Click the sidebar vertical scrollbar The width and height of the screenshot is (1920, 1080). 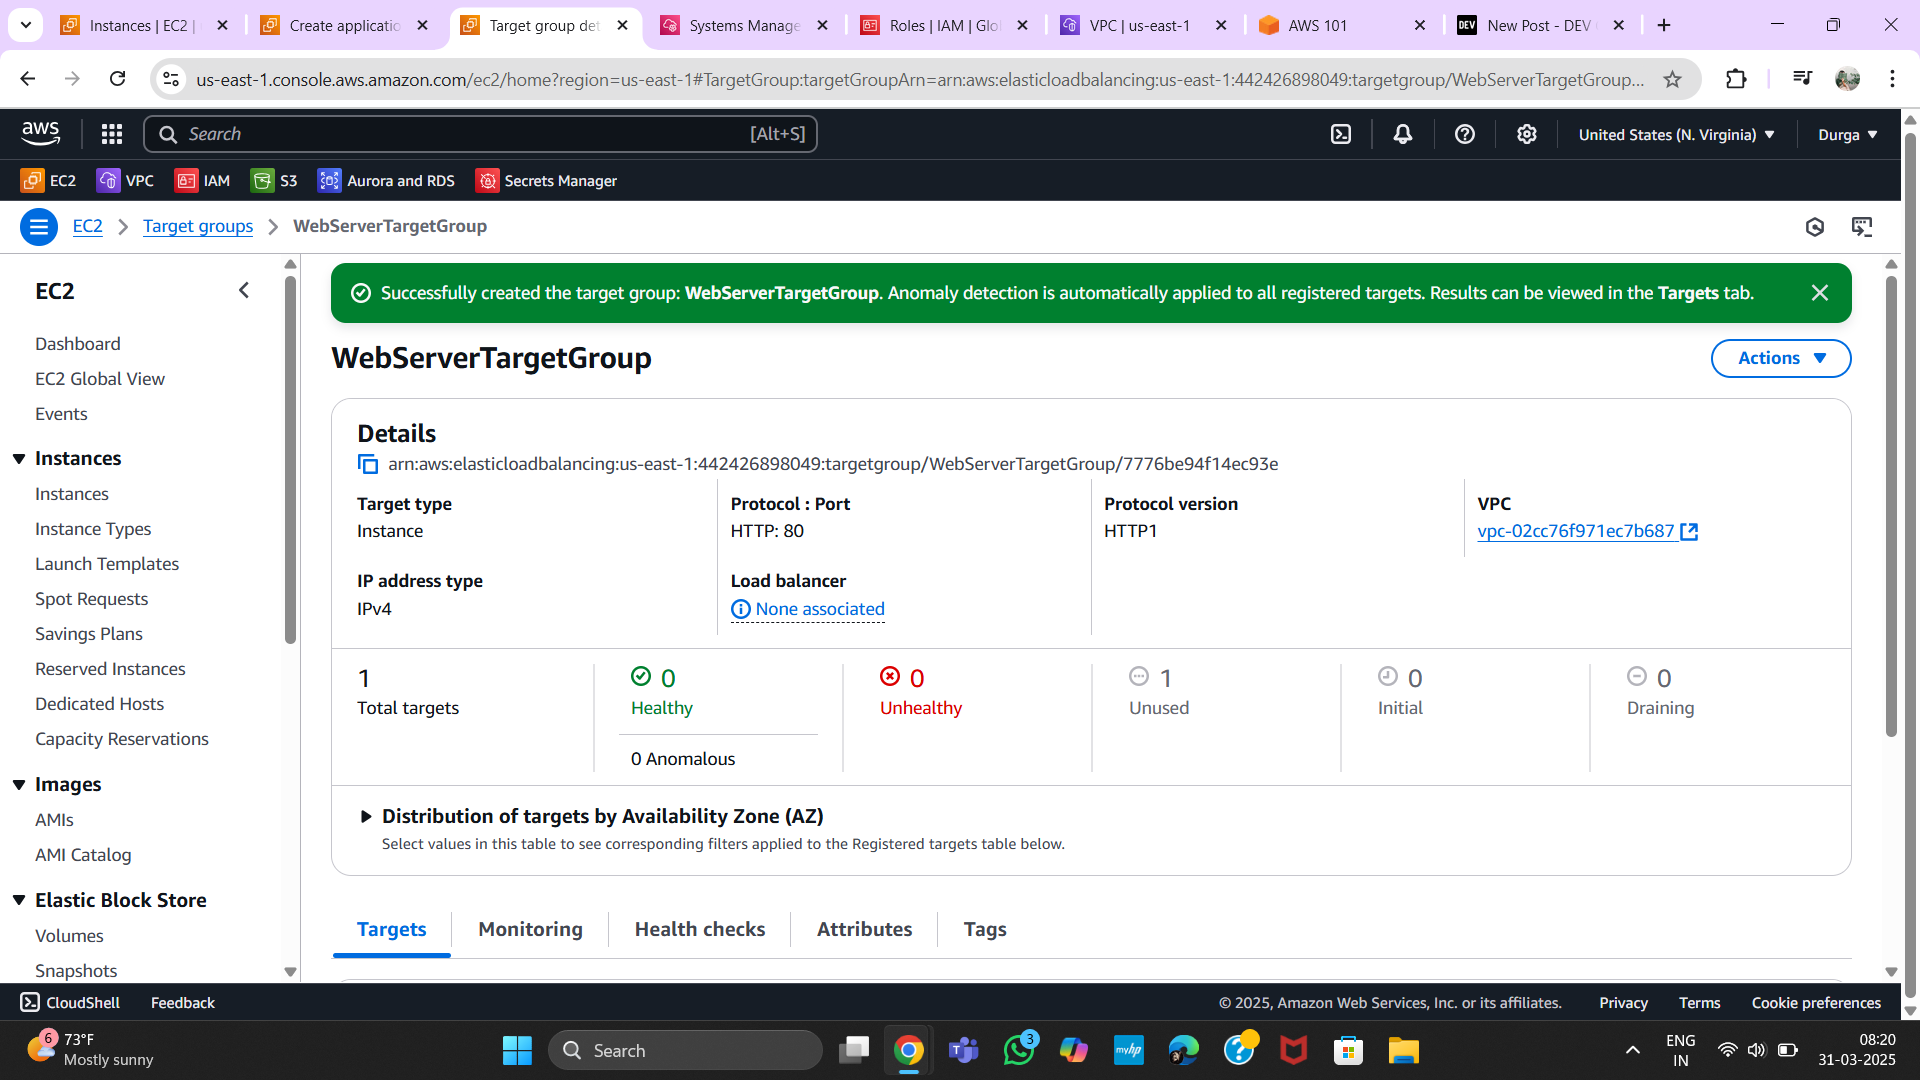coord(290,460)
